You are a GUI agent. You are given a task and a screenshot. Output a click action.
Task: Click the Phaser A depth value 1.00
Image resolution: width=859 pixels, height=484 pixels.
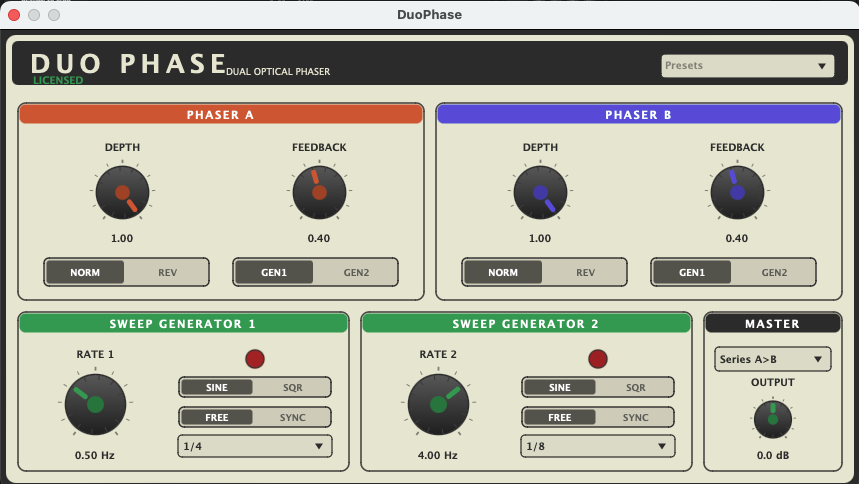pyautogui.click(x=122, y=238)
